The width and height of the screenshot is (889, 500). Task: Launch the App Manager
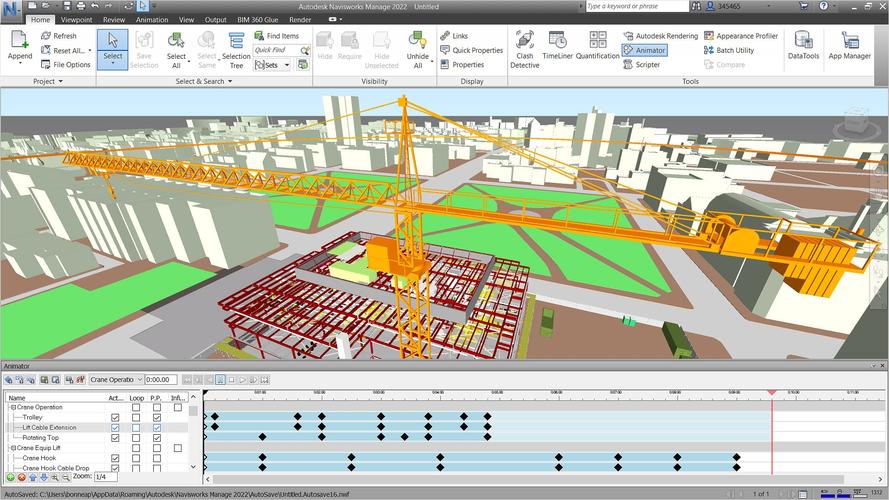[x=850, y=45]
